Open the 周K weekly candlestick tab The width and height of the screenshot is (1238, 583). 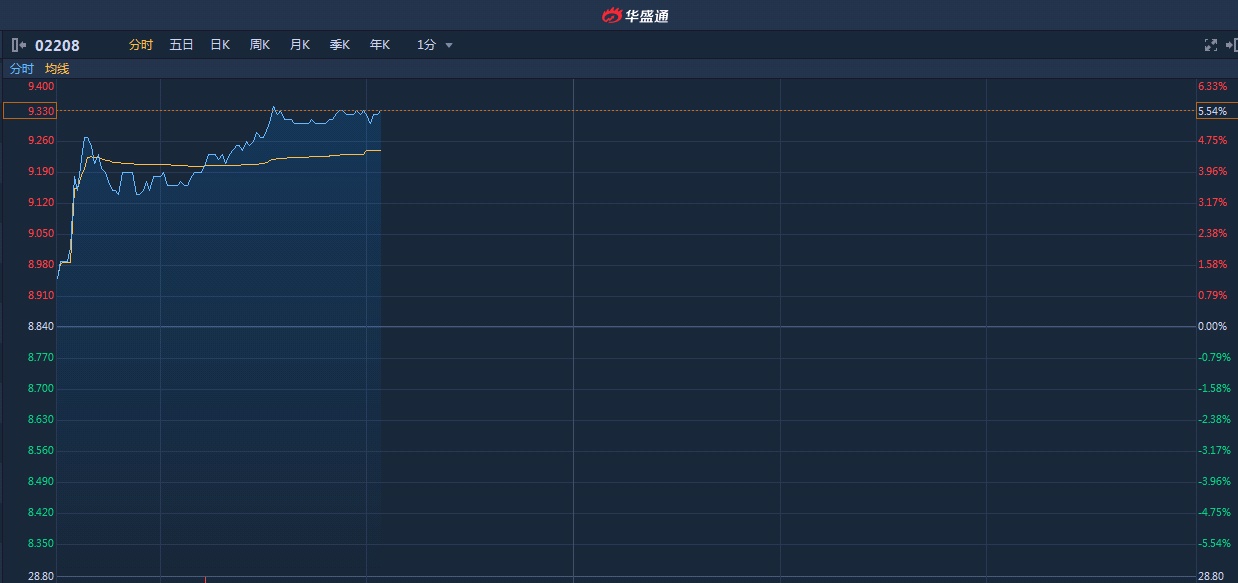[x=260, y=45]
